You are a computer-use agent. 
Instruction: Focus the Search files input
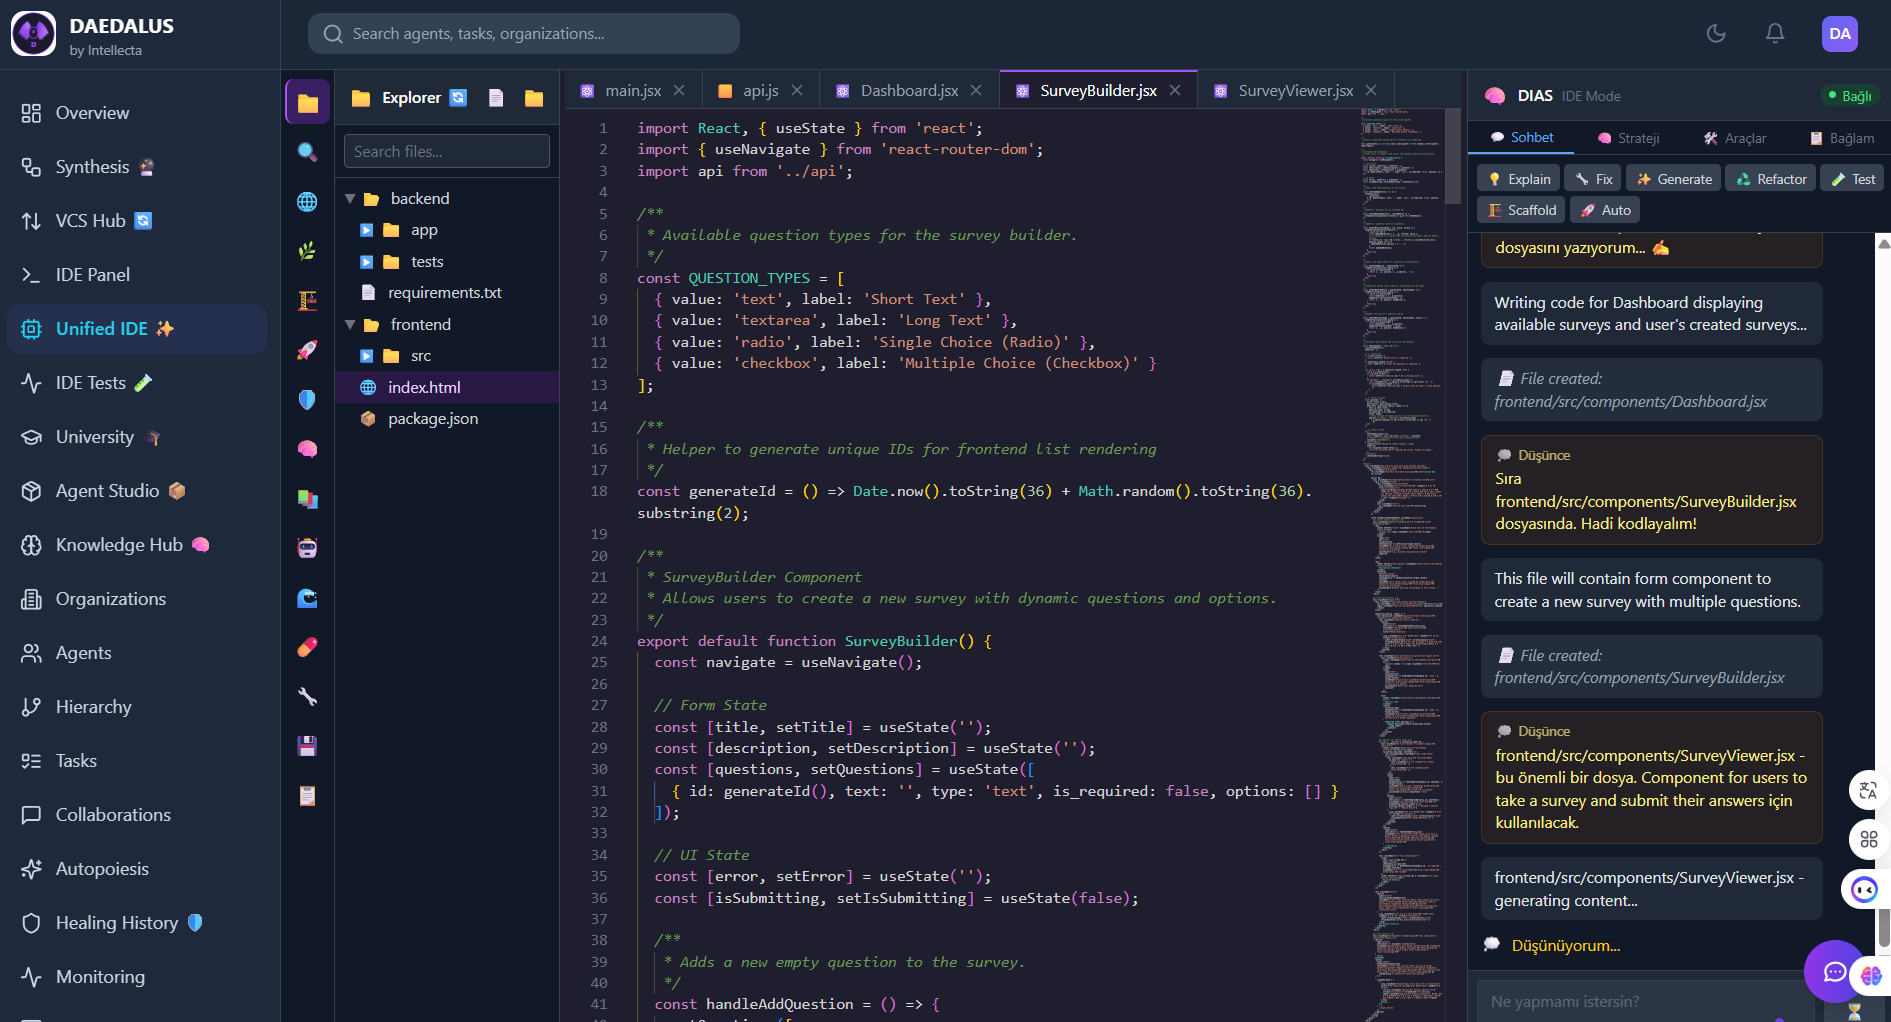point(447,151)
